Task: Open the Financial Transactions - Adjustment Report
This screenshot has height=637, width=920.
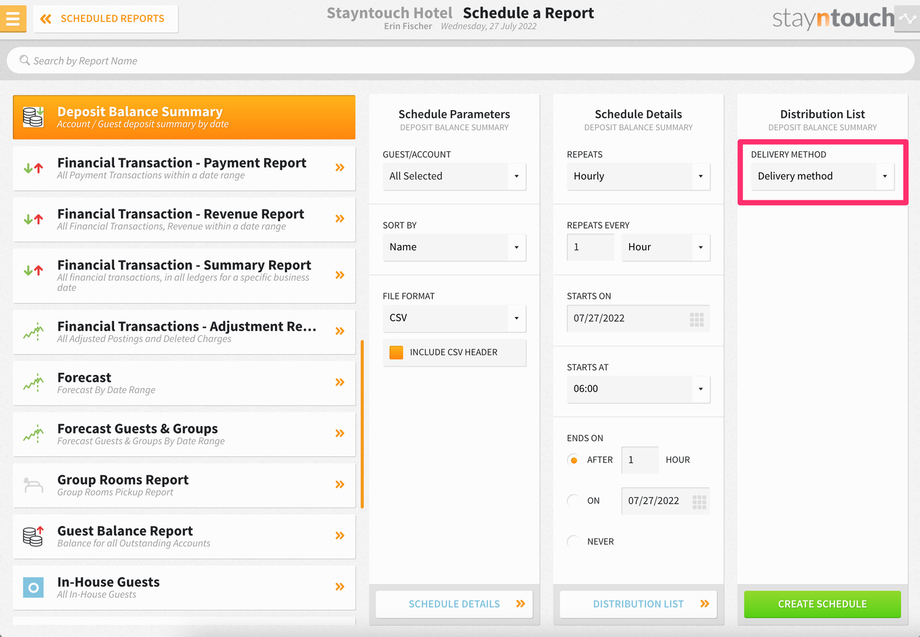Action: click(184, 331)
